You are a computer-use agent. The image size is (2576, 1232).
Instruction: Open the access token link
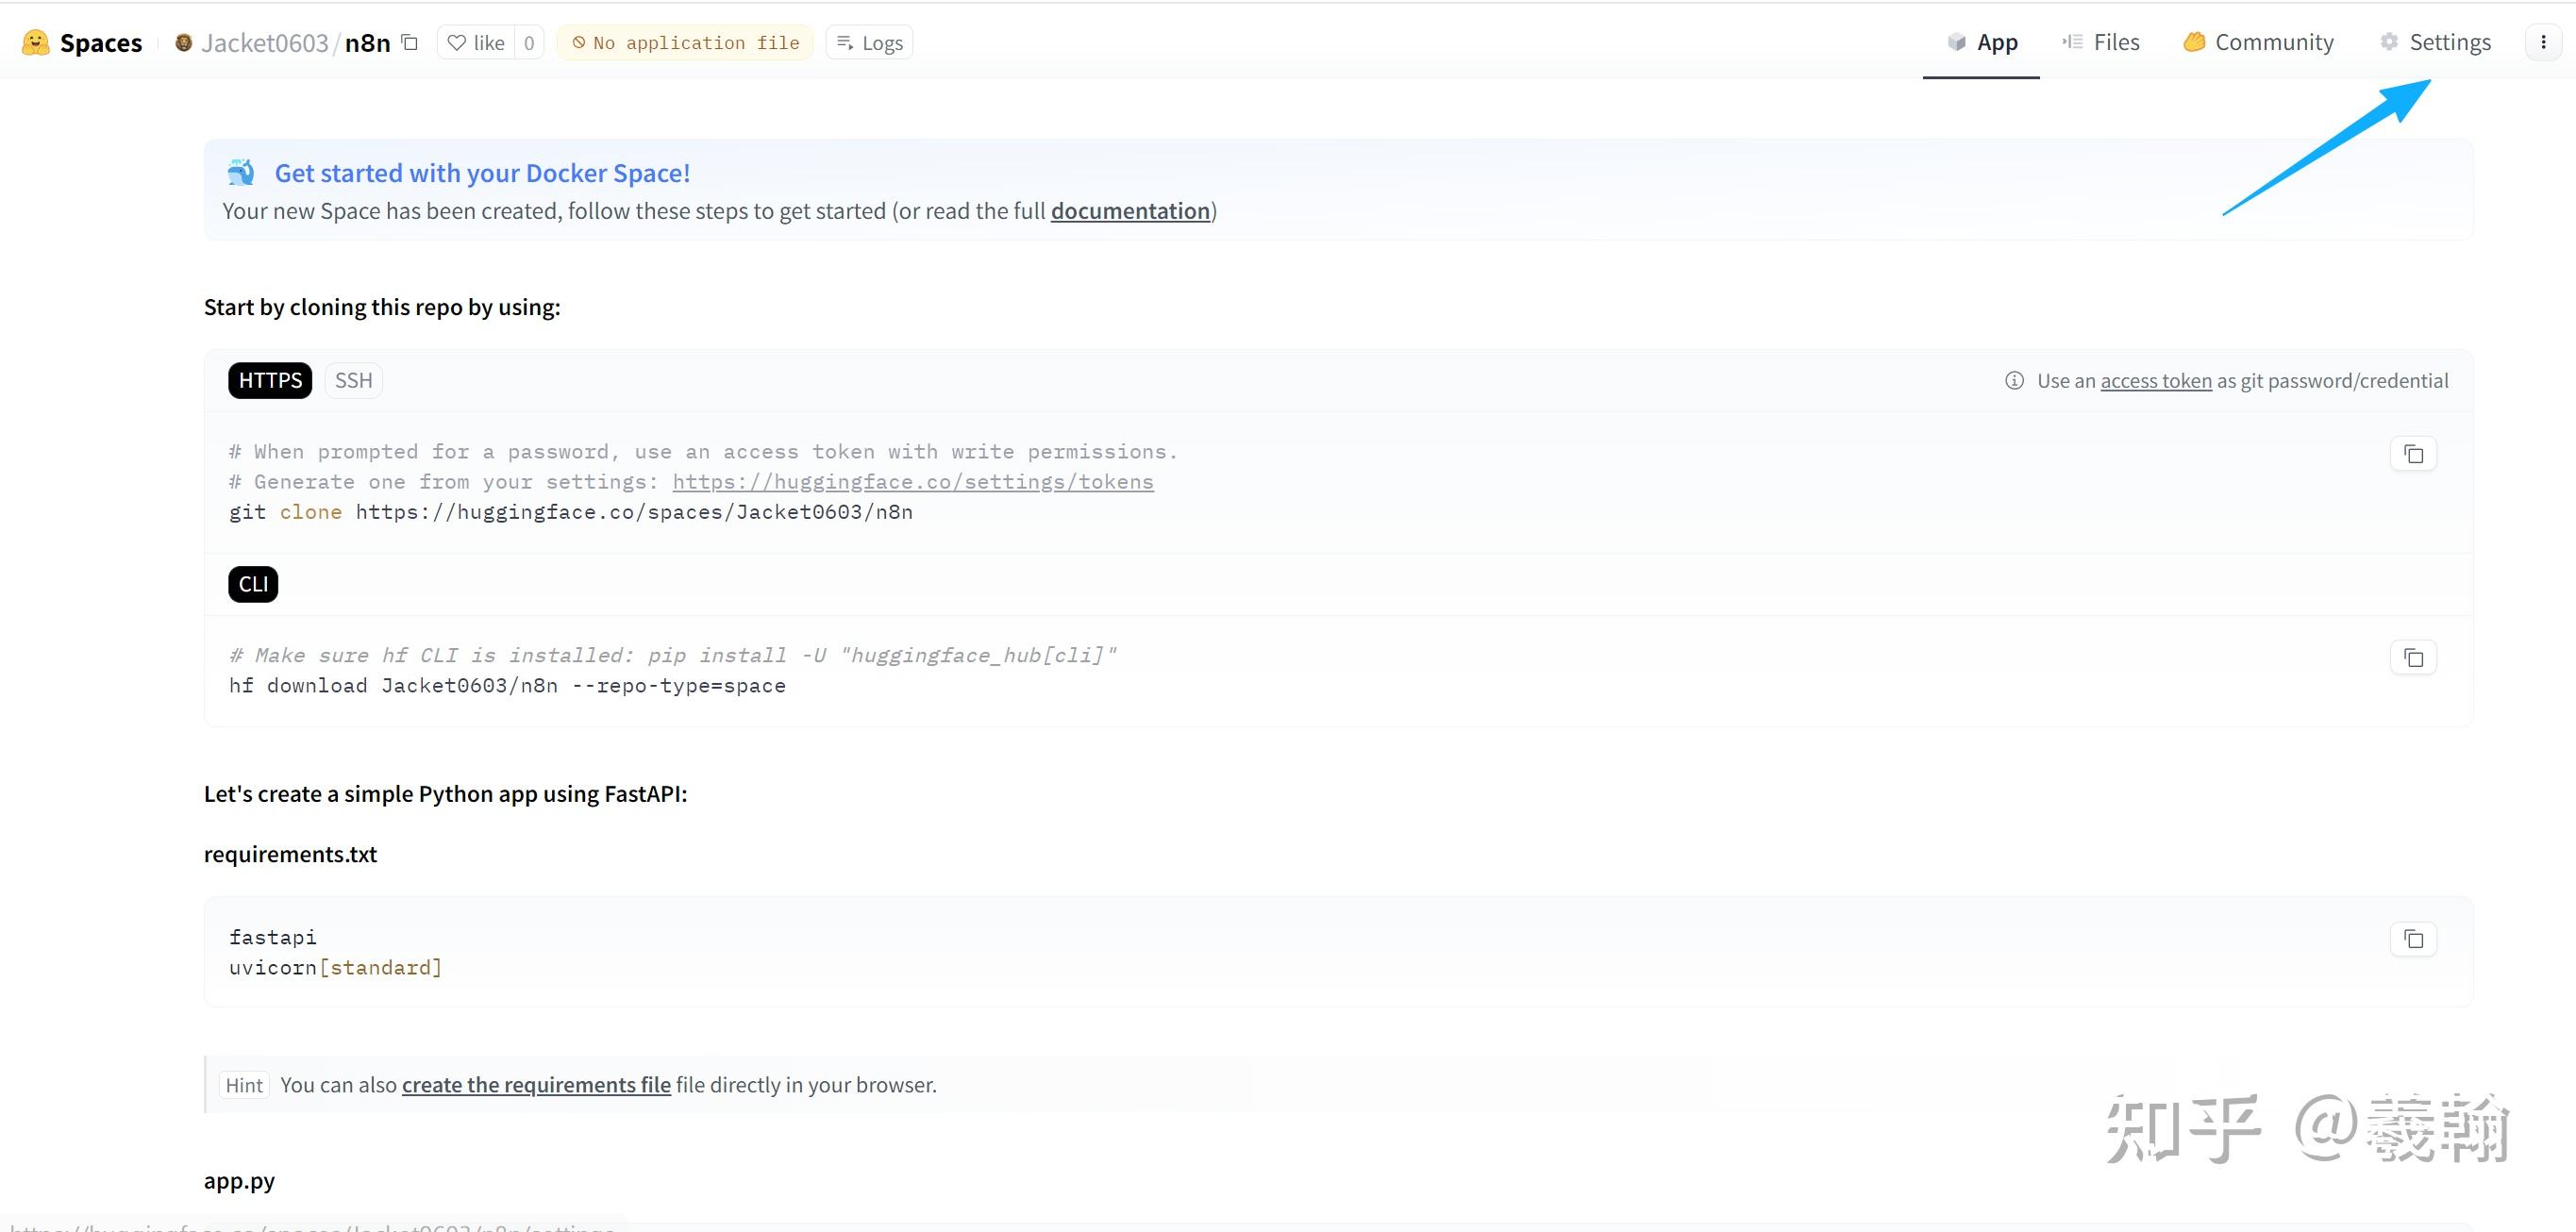(x=2155, y=381)
